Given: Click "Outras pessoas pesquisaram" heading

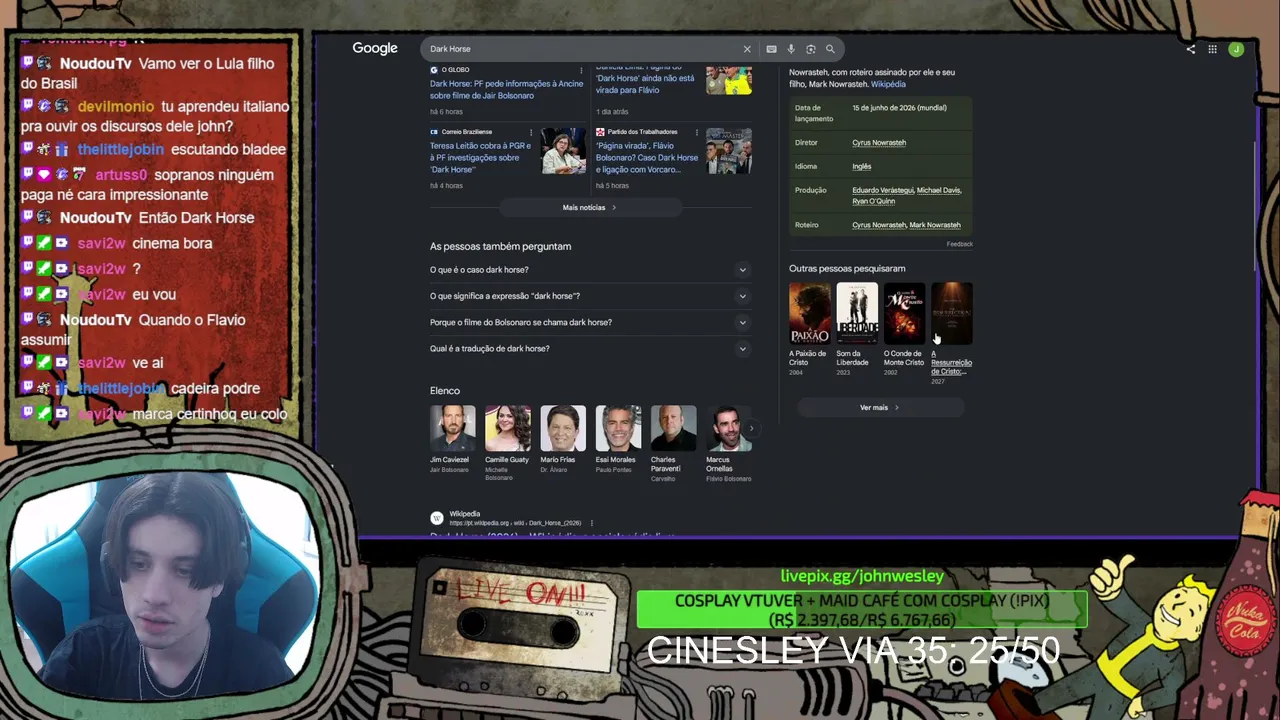Looking at the screenshot, I should point(847,268).
